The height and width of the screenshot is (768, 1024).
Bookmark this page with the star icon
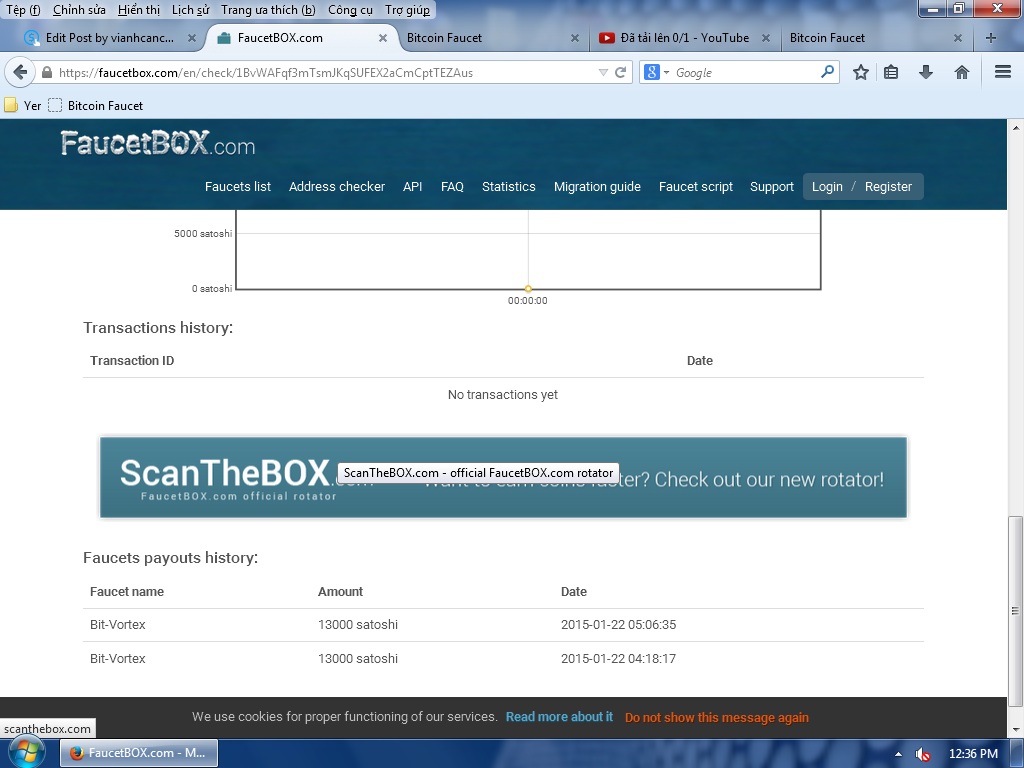coord(861,72)
